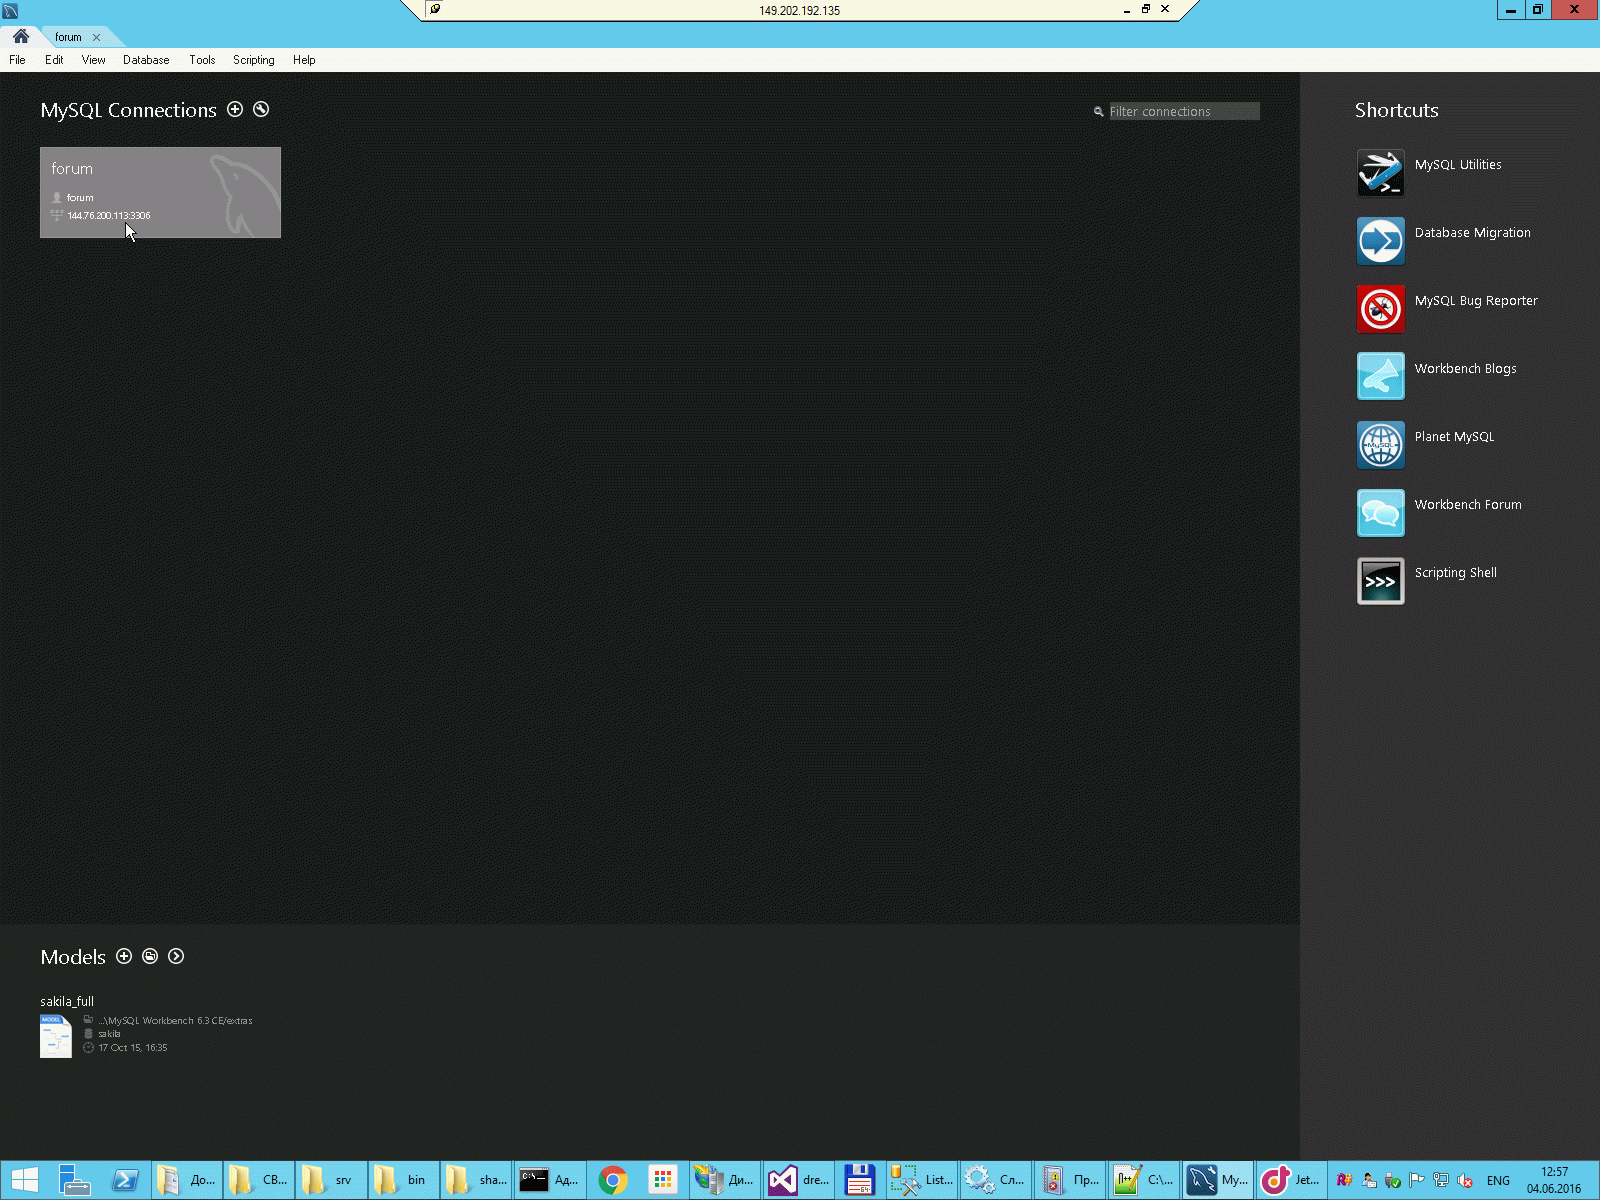
Task: Open the Edit menu
Action: click(54, 60)
